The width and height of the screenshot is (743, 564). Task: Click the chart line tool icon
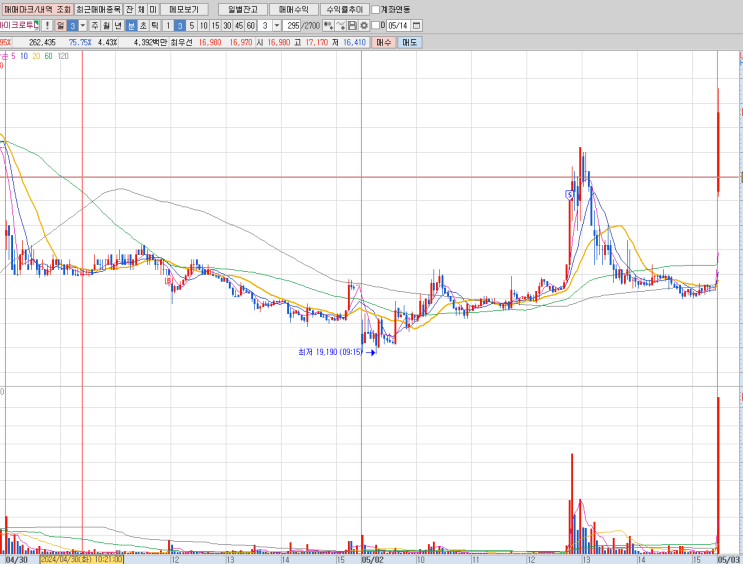[x=340, y=25]
